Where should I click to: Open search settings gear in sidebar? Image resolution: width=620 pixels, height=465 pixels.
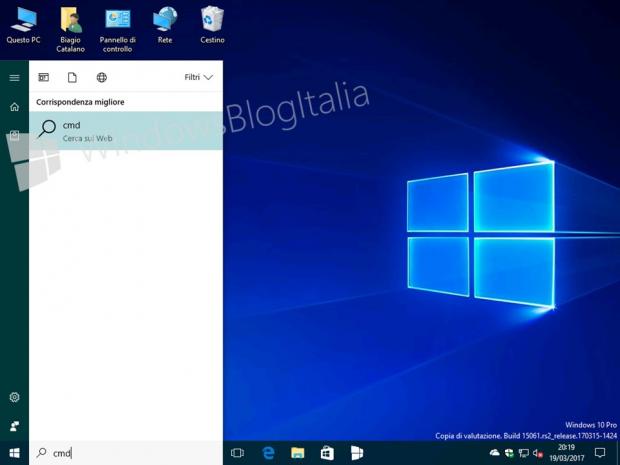(14, 397)
